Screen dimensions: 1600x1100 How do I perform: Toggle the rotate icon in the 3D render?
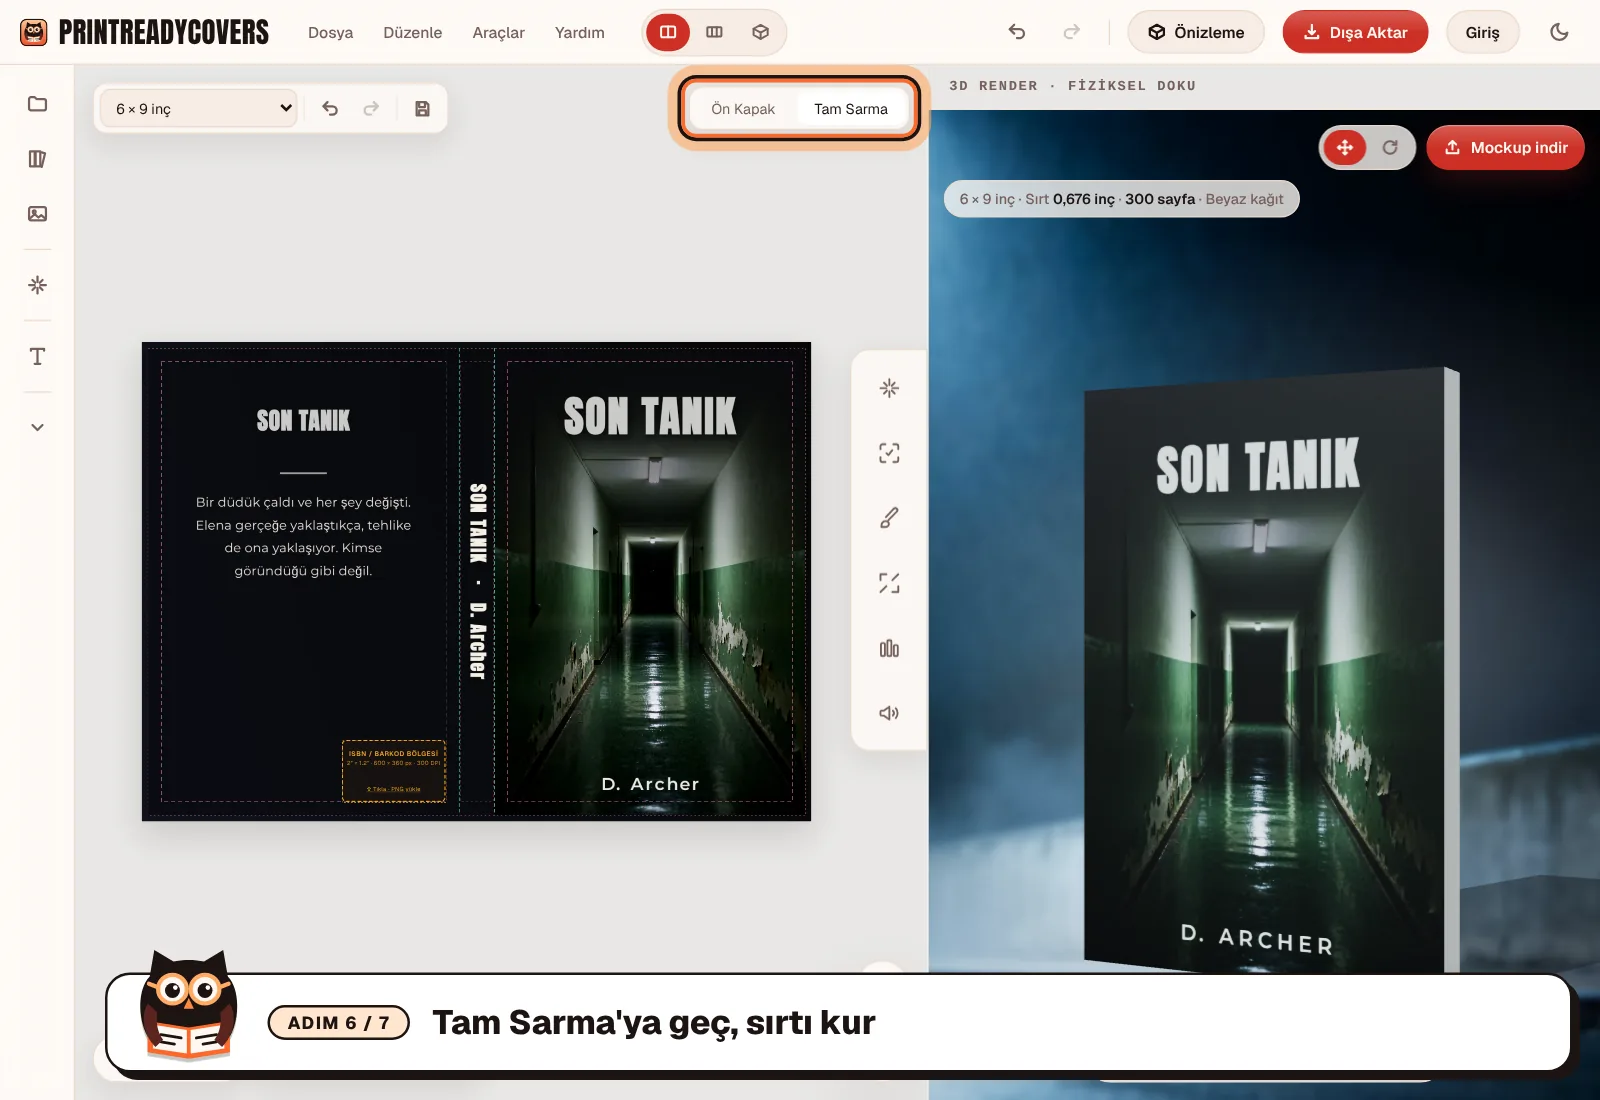pyautogui.click(x=1390, y=147)
